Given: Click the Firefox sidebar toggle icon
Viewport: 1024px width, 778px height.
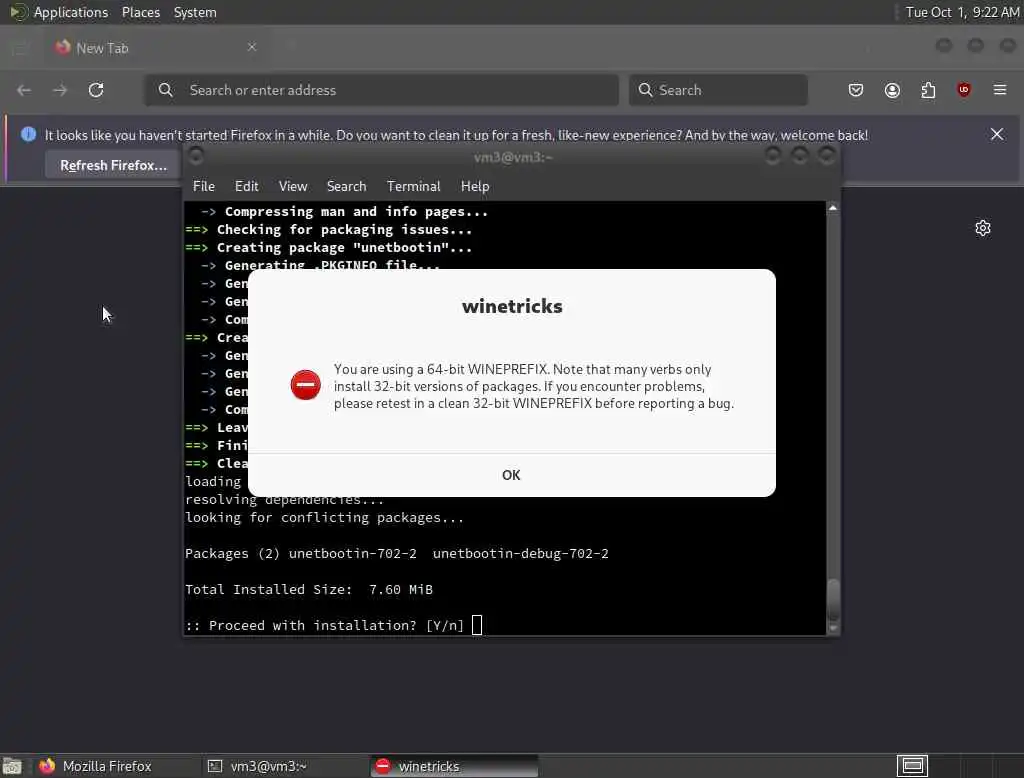Looking at the screenshot, I should tap(20, 48).
